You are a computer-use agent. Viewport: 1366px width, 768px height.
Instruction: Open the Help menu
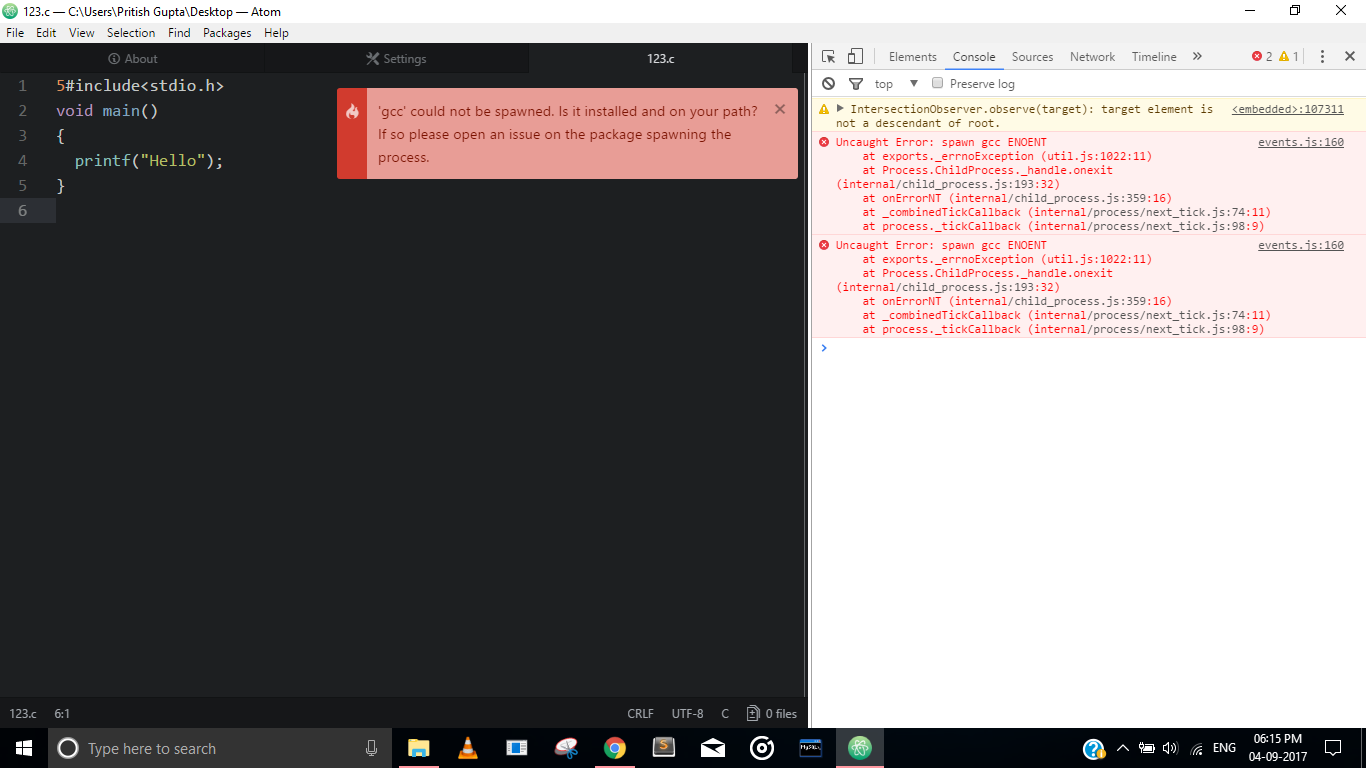(x=276, y=33)
